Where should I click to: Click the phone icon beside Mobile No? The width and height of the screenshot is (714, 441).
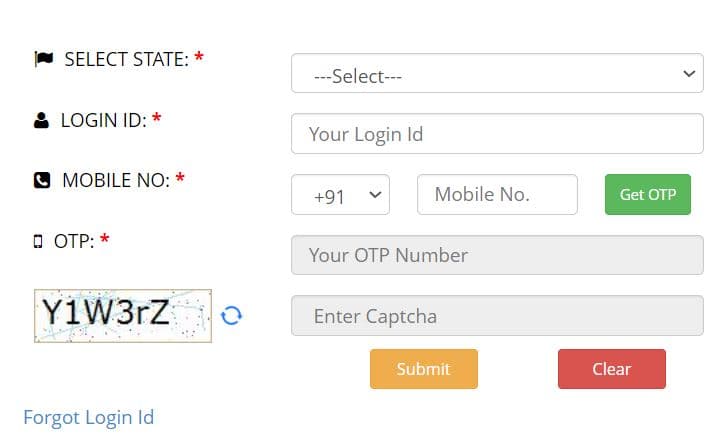[42, 181]
